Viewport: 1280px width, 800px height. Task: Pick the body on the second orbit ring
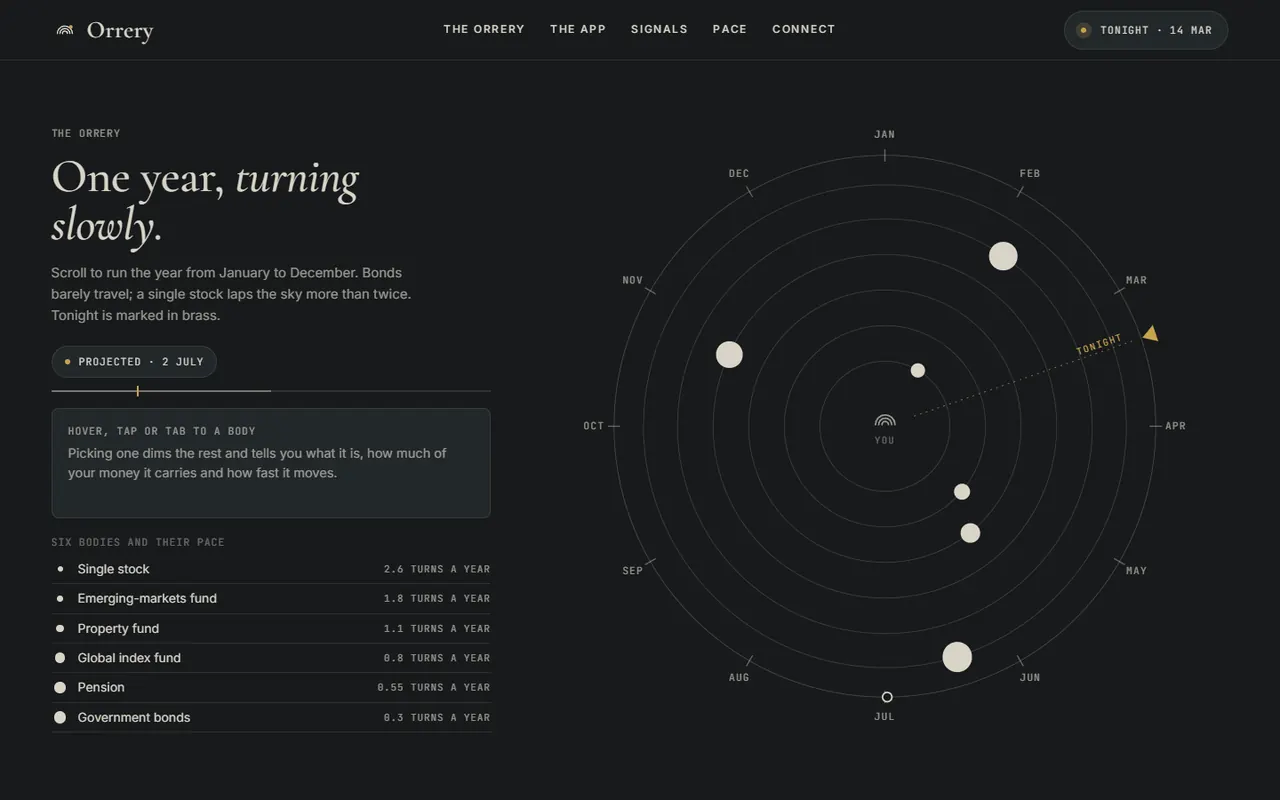pos(962,491)
